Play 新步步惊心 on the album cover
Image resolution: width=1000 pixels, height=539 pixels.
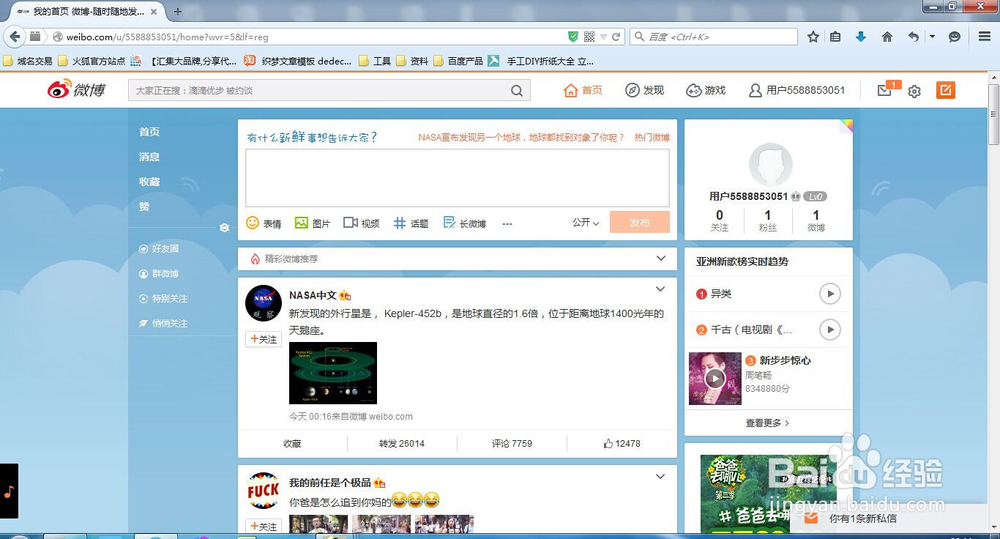tap(715, 379)
